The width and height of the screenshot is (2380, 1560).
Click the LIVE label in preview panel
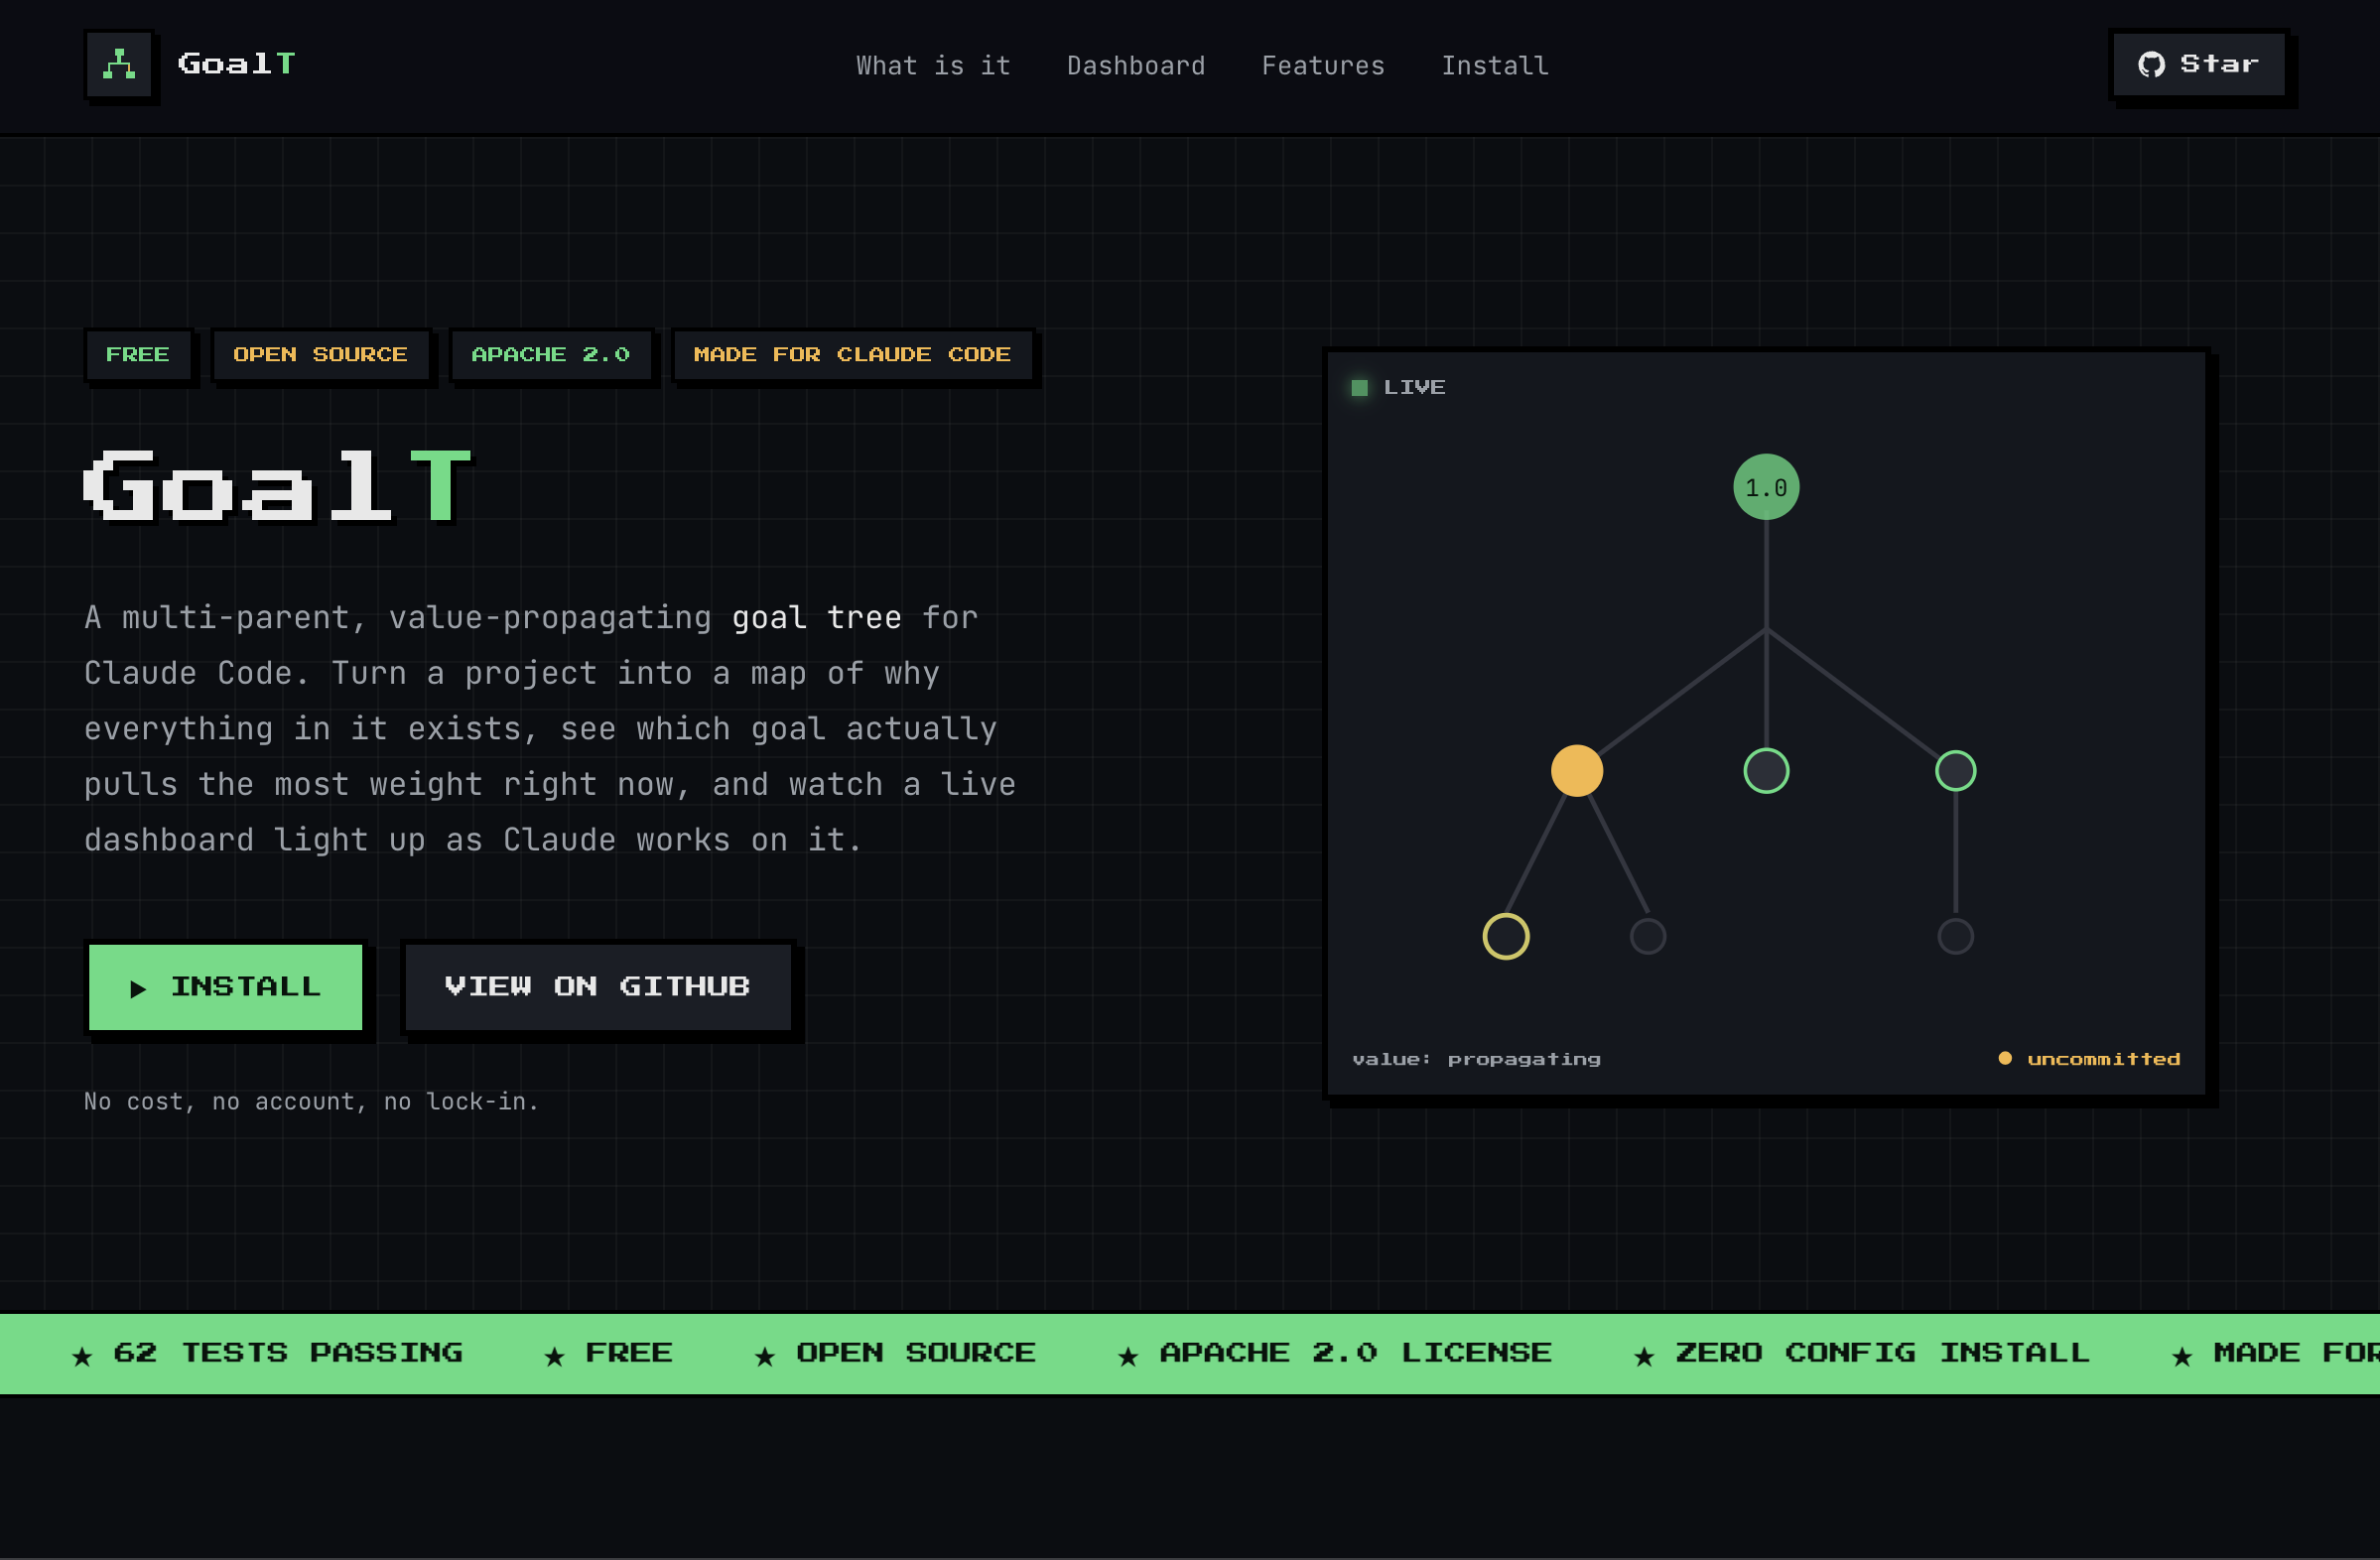pyautogui.click(x=1414, y=388)
